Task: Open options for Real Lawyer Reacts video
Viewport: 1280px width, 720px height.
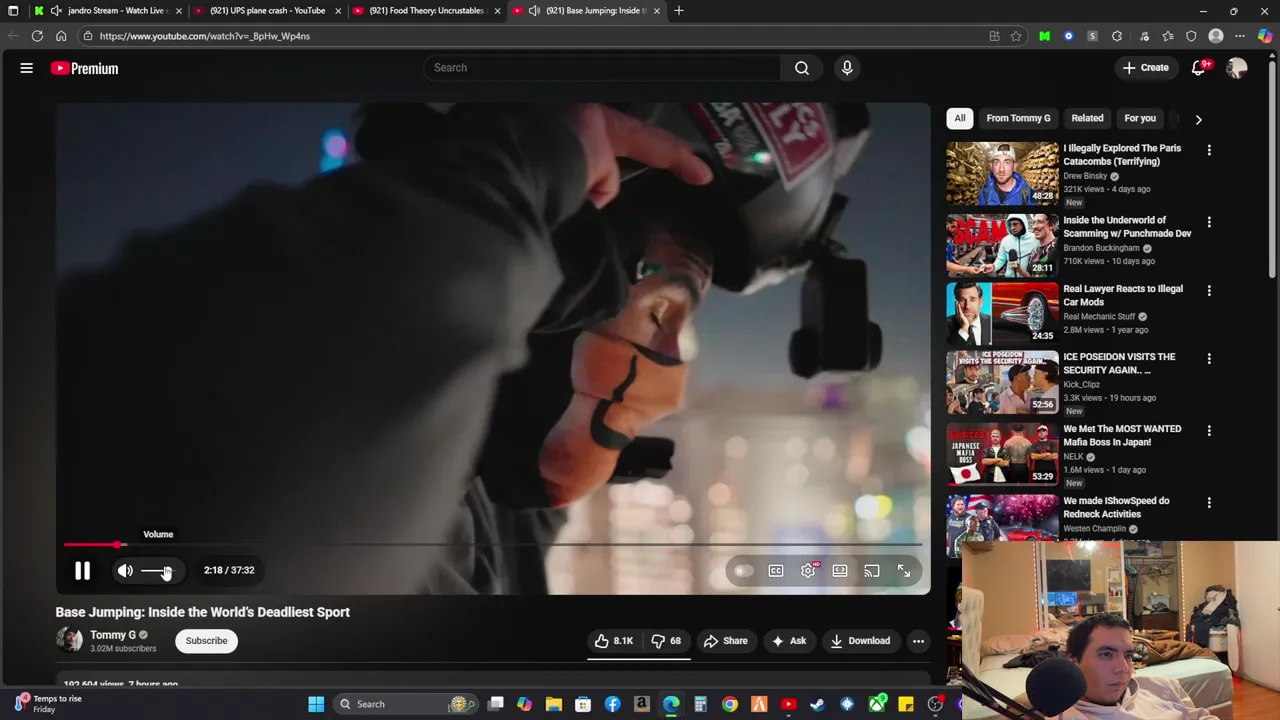Action: 1209,291
